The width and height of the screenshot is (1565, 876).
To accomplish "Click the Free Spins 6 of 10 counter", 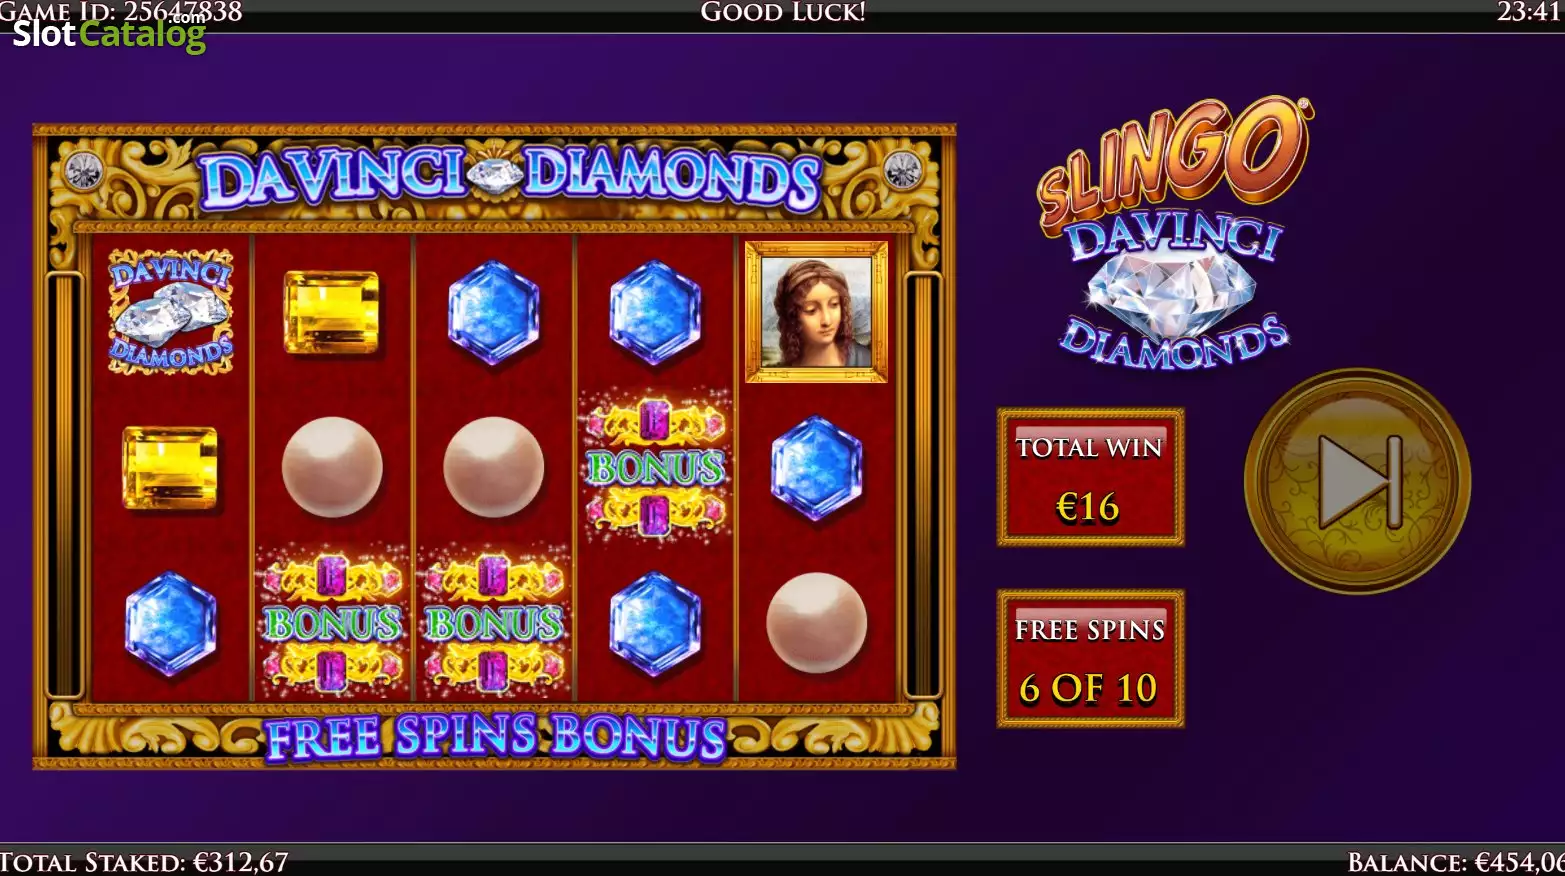I will coord(1090,658).
